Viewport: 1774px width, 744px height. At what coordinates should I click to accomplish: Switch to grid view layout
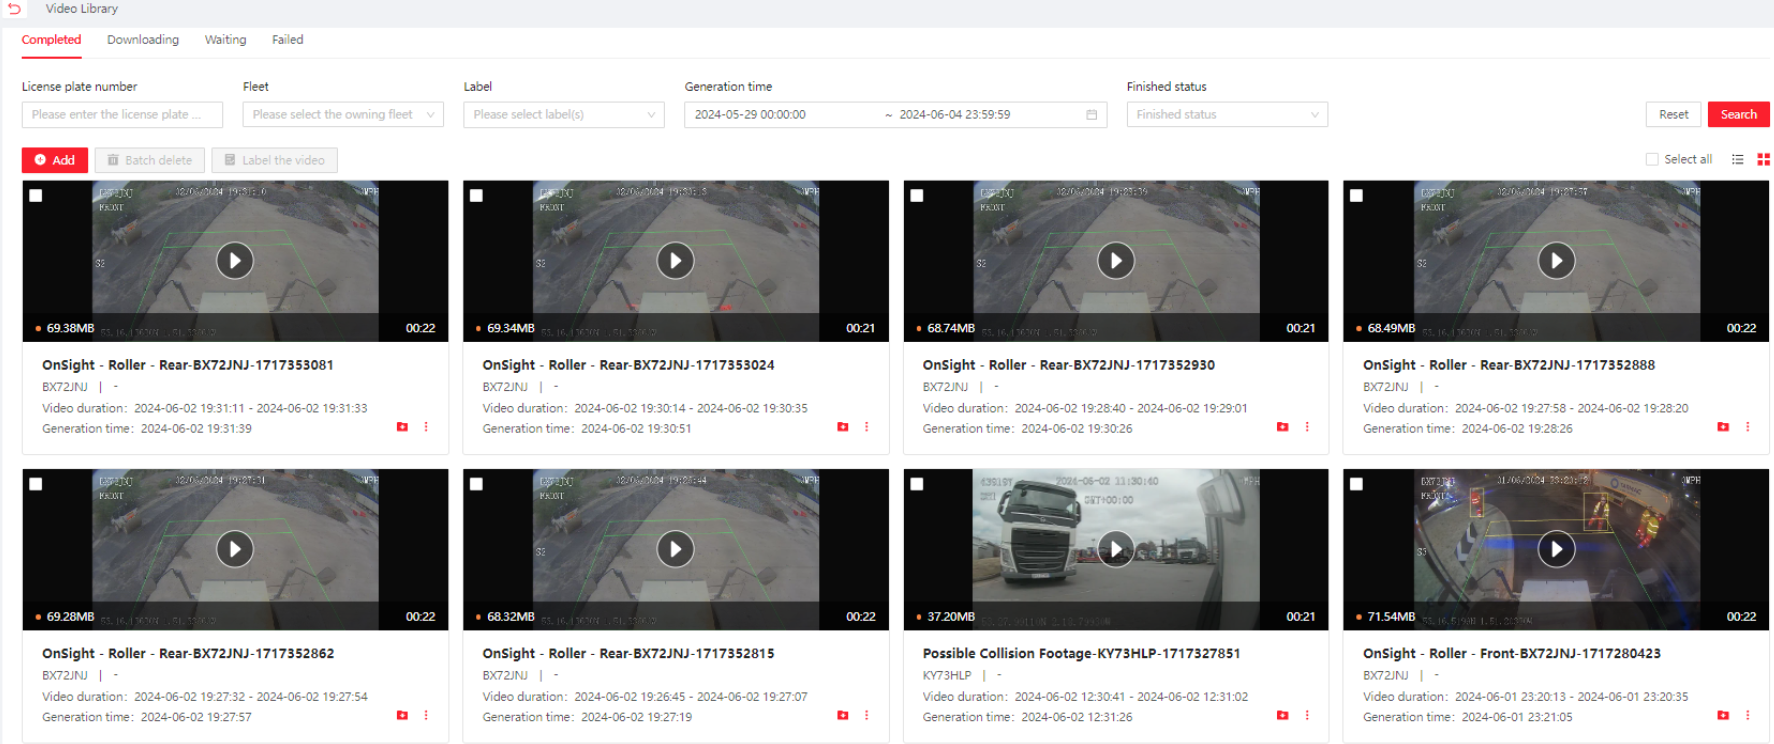[1763, 160]
